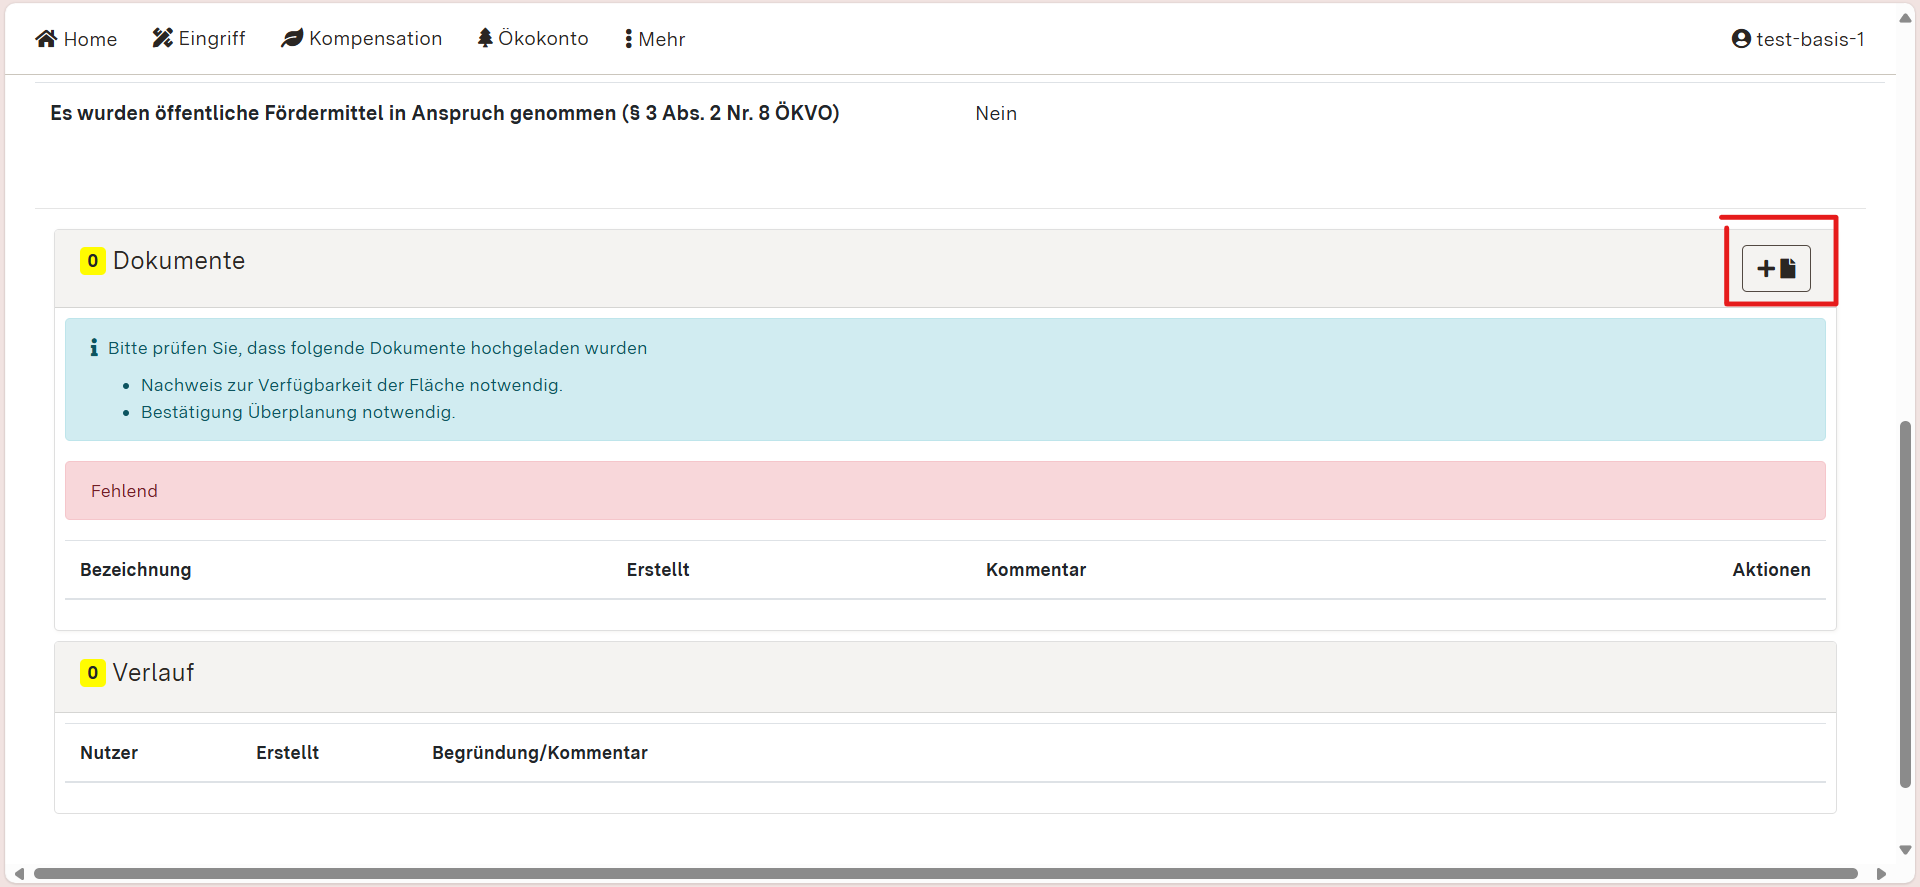Open the Ökokonto navigation item

point(533,39)
